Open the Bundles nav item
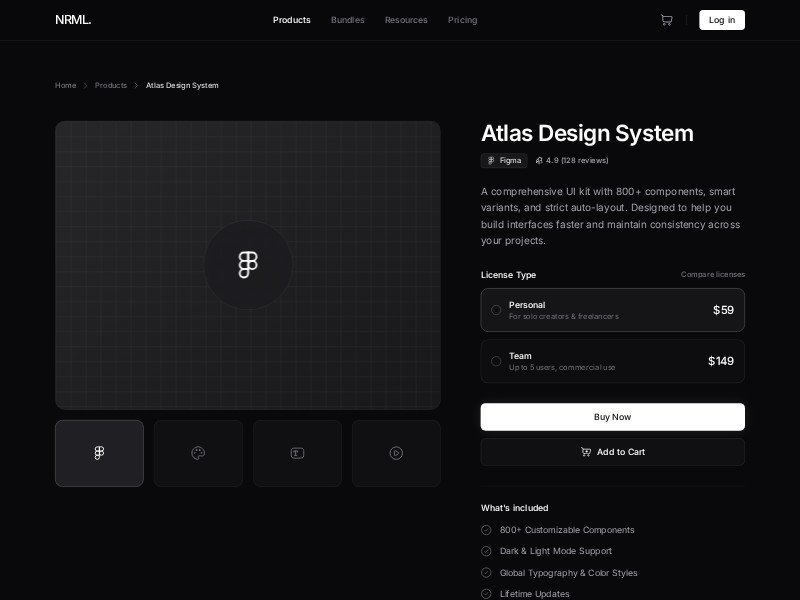Viewport: 800px width, 600px height. tap(347, 20)
